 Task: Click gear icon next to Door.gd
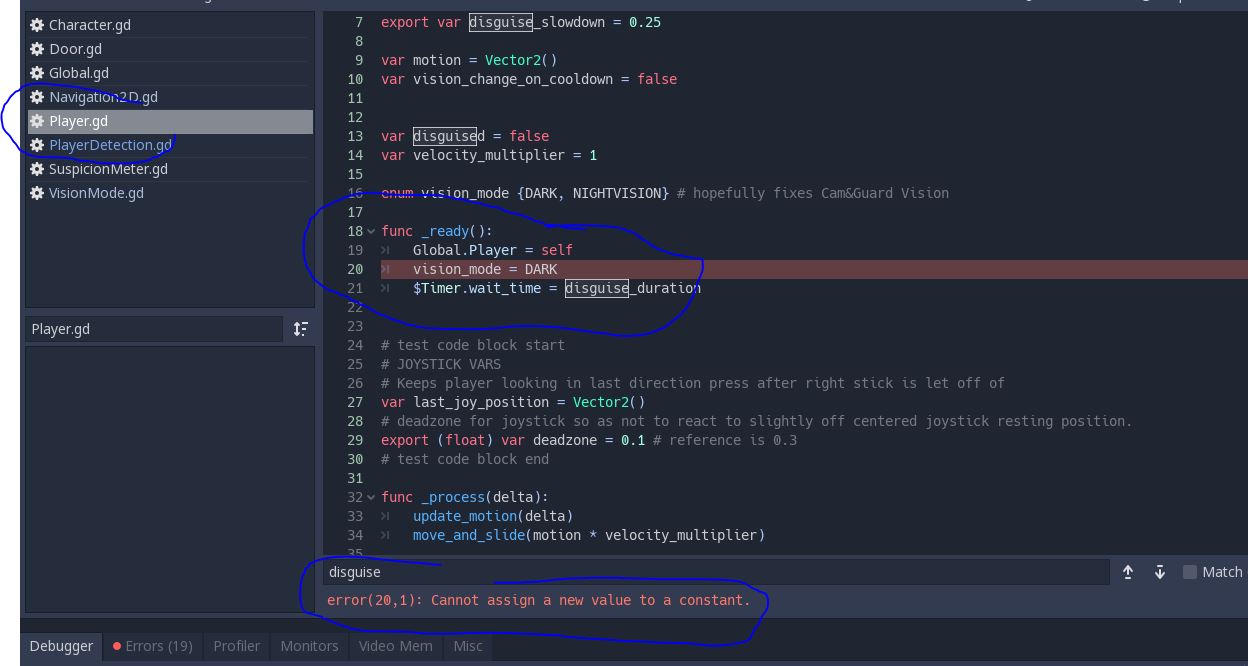click(37, 49)
